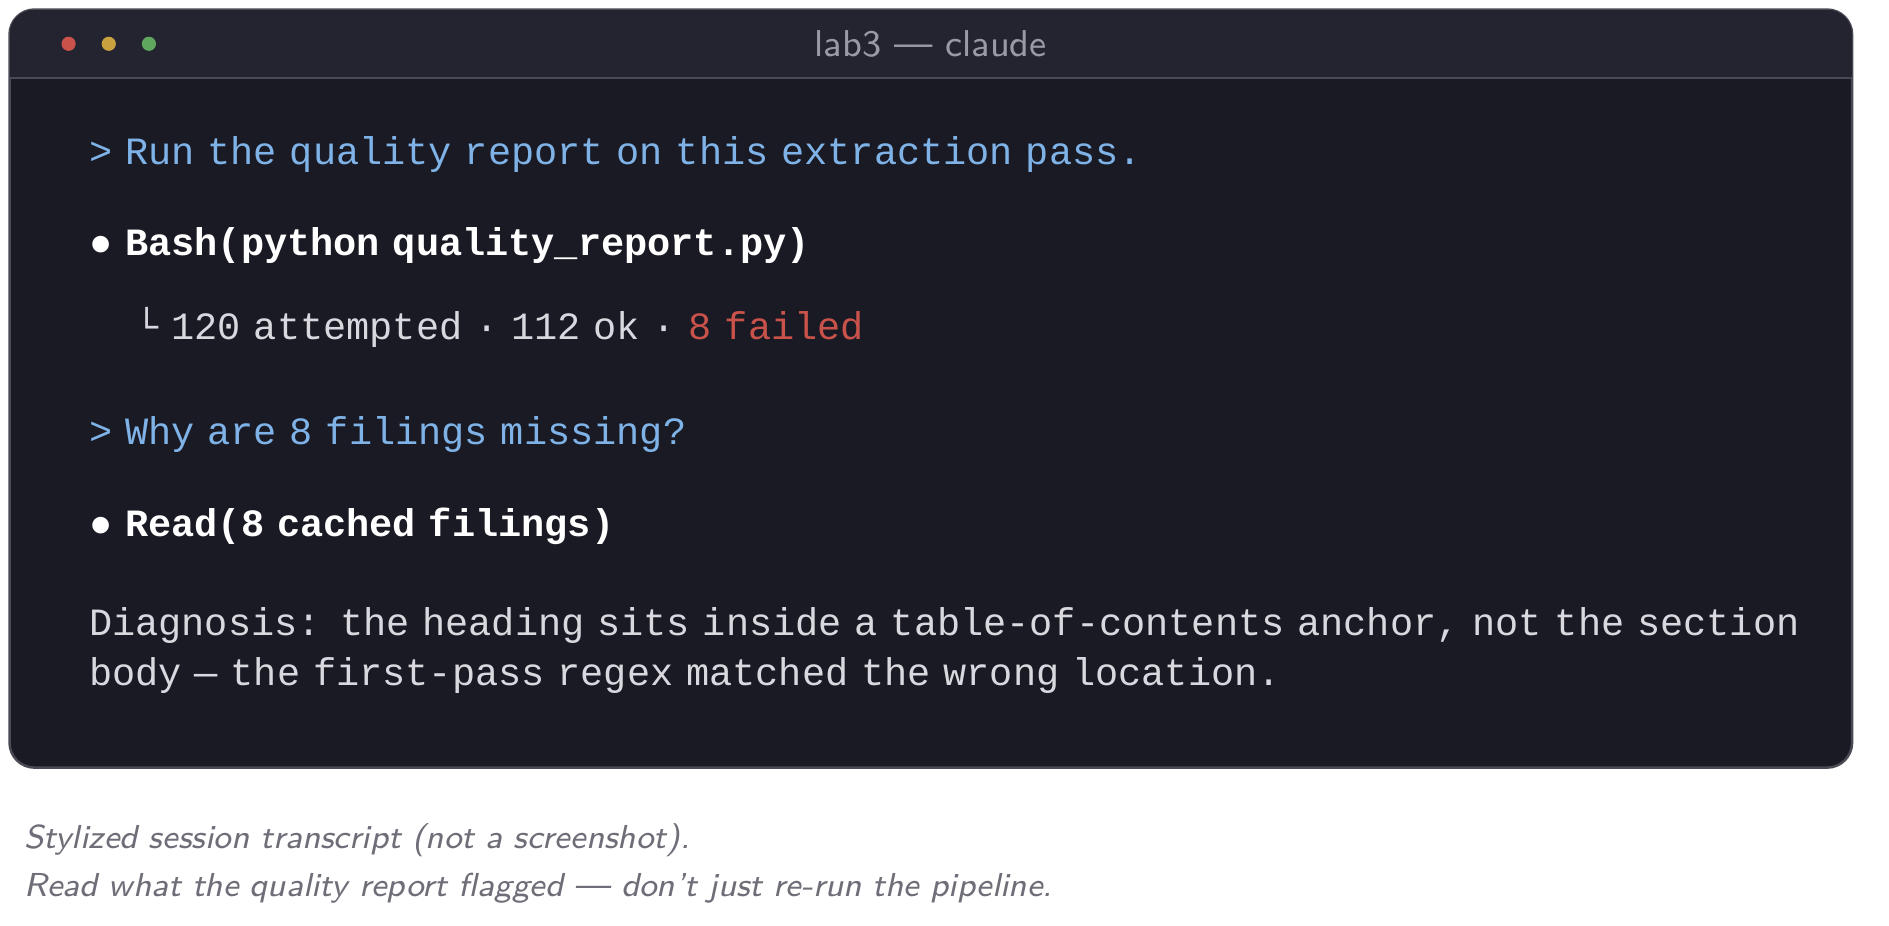Screen dimensions: 1889x926
Task: Click the first prompt chevron before 'Run'
Action: (x=100, y=152)
